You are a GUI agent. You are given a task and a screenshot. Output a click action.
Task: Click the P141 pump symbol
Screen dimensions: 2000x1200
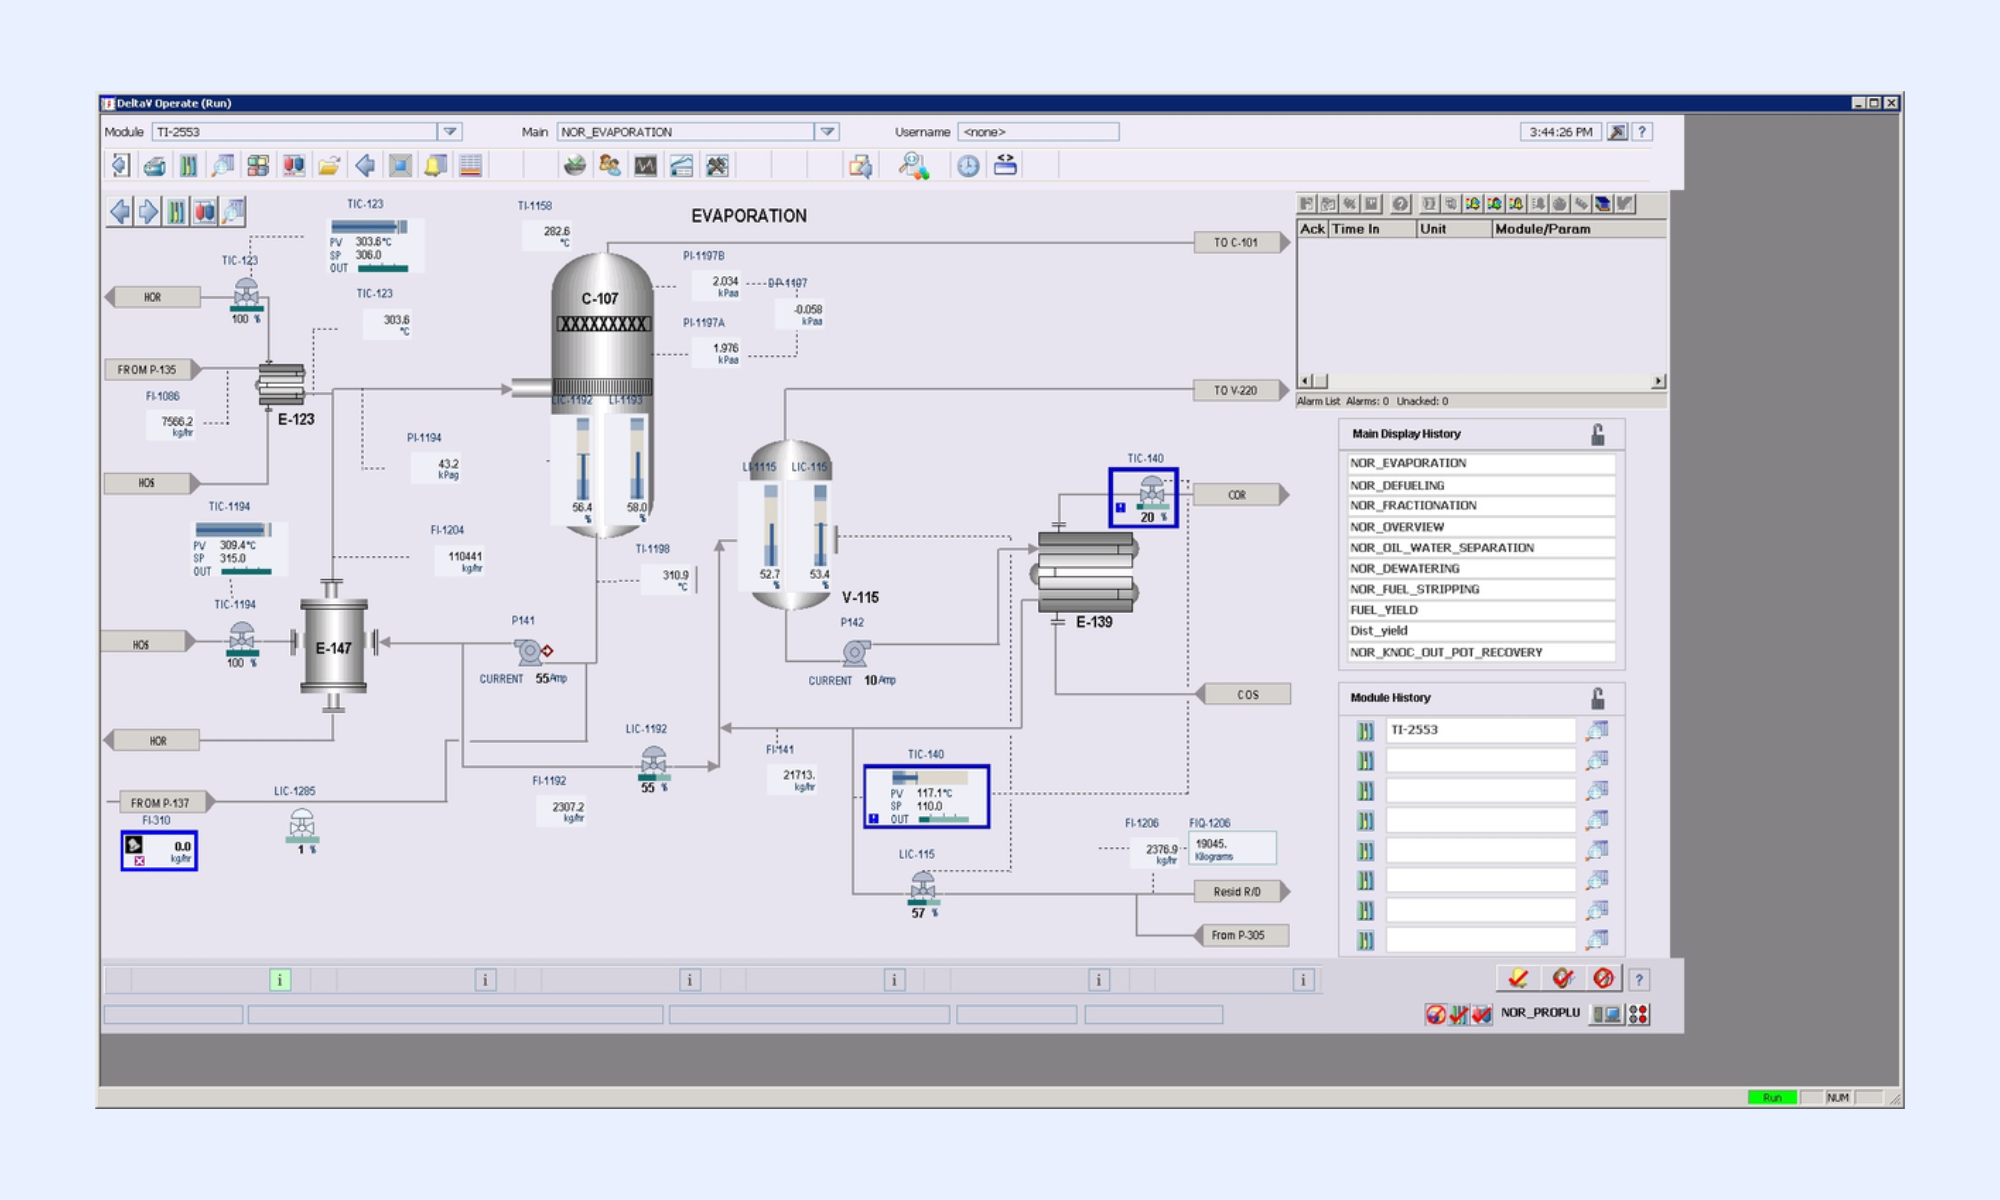coord(529,652)
